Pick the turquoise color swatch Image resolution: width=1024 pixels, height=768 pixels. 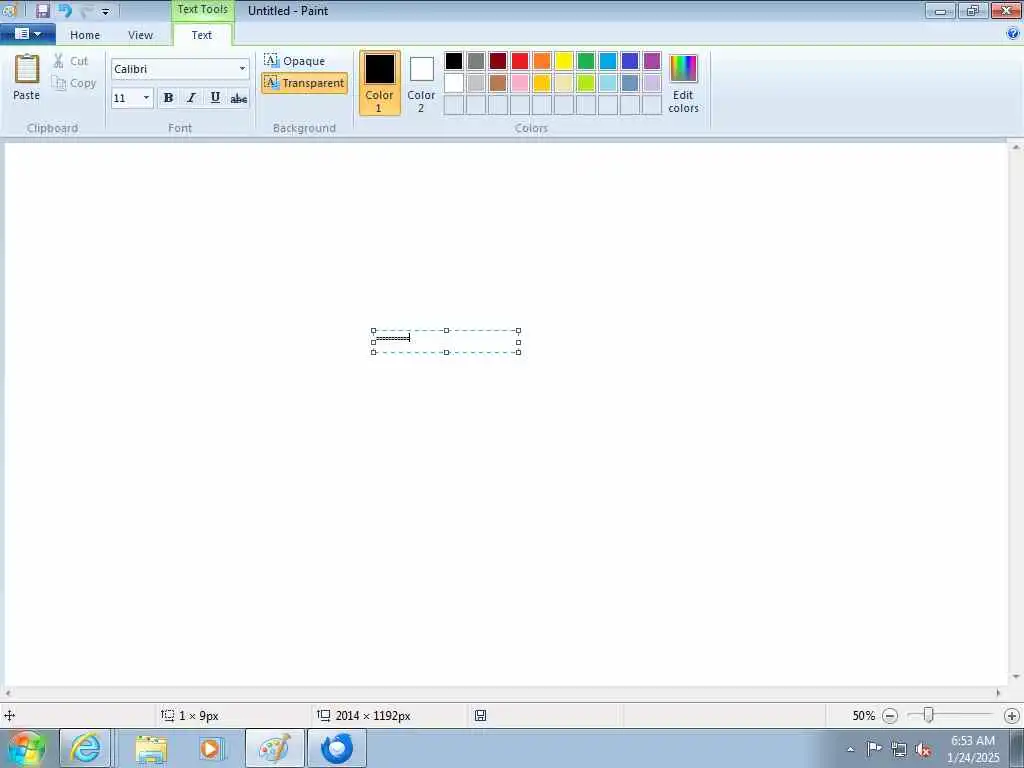coord(608,61)
